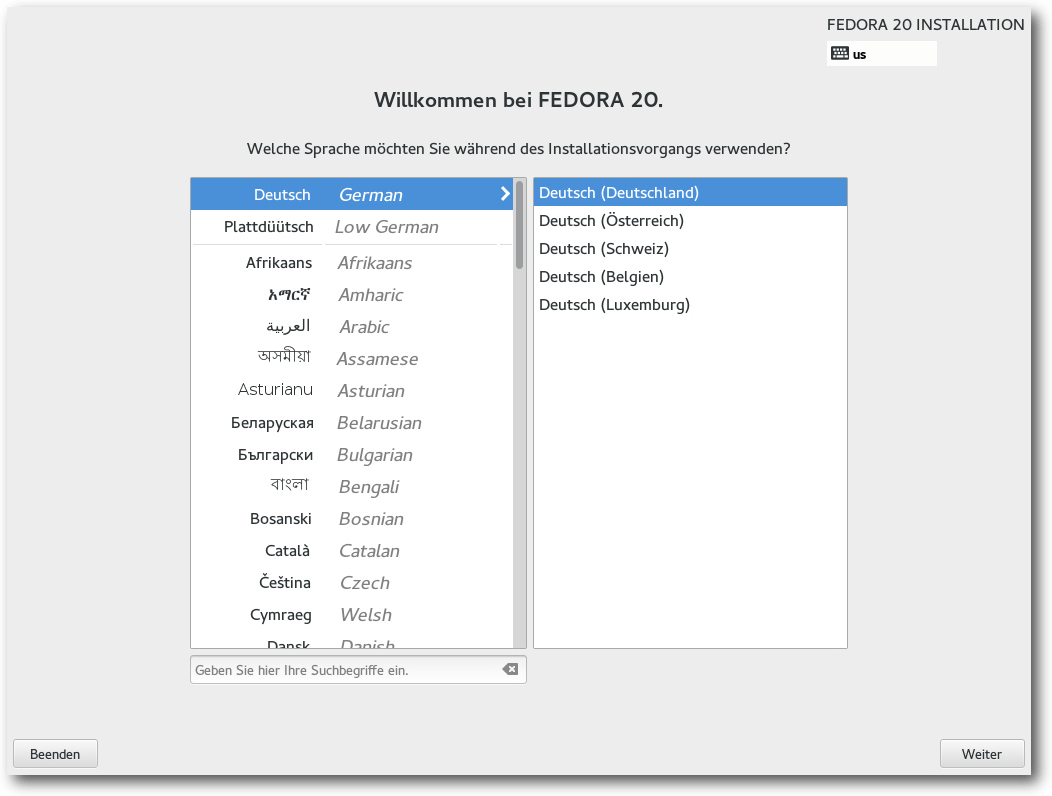Screen dimensions: 1052x796
Task: Select Plattdüütsch Low German row
Action: [x=352, y=227]
